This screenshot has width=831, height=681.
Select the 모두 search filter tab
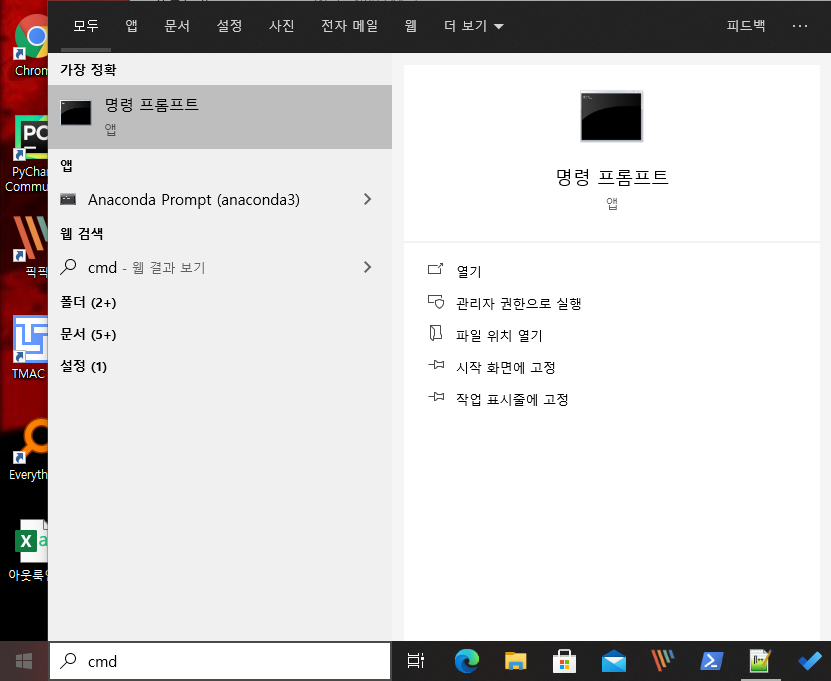[85, 25]
